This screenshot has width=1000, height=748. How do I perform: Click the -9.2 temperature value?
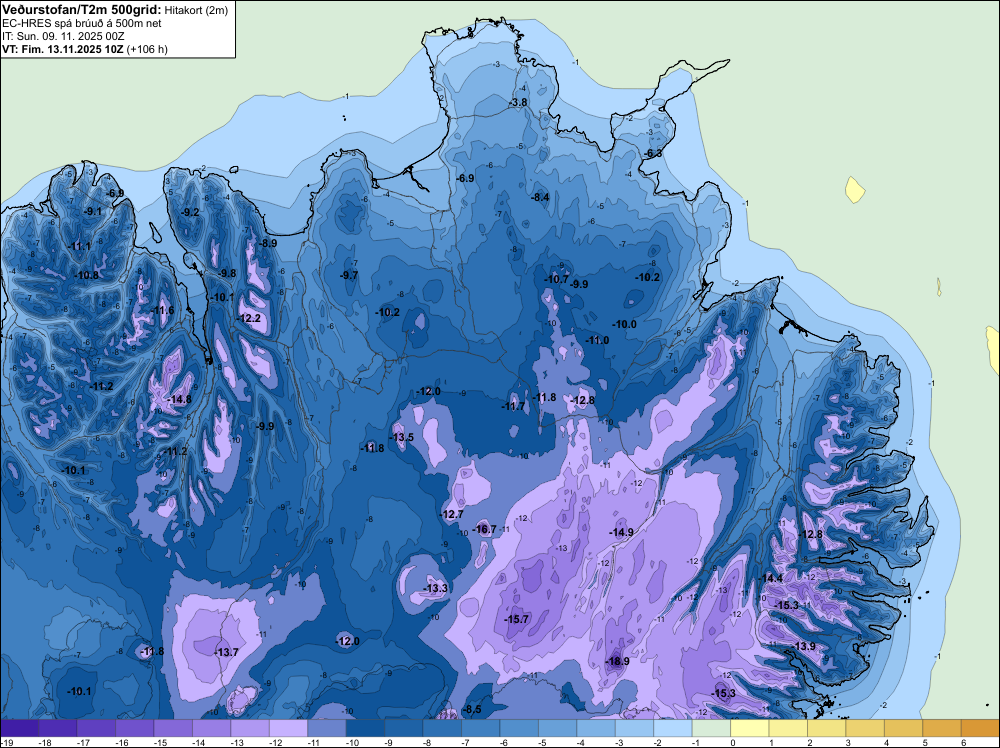click(190, 212)
